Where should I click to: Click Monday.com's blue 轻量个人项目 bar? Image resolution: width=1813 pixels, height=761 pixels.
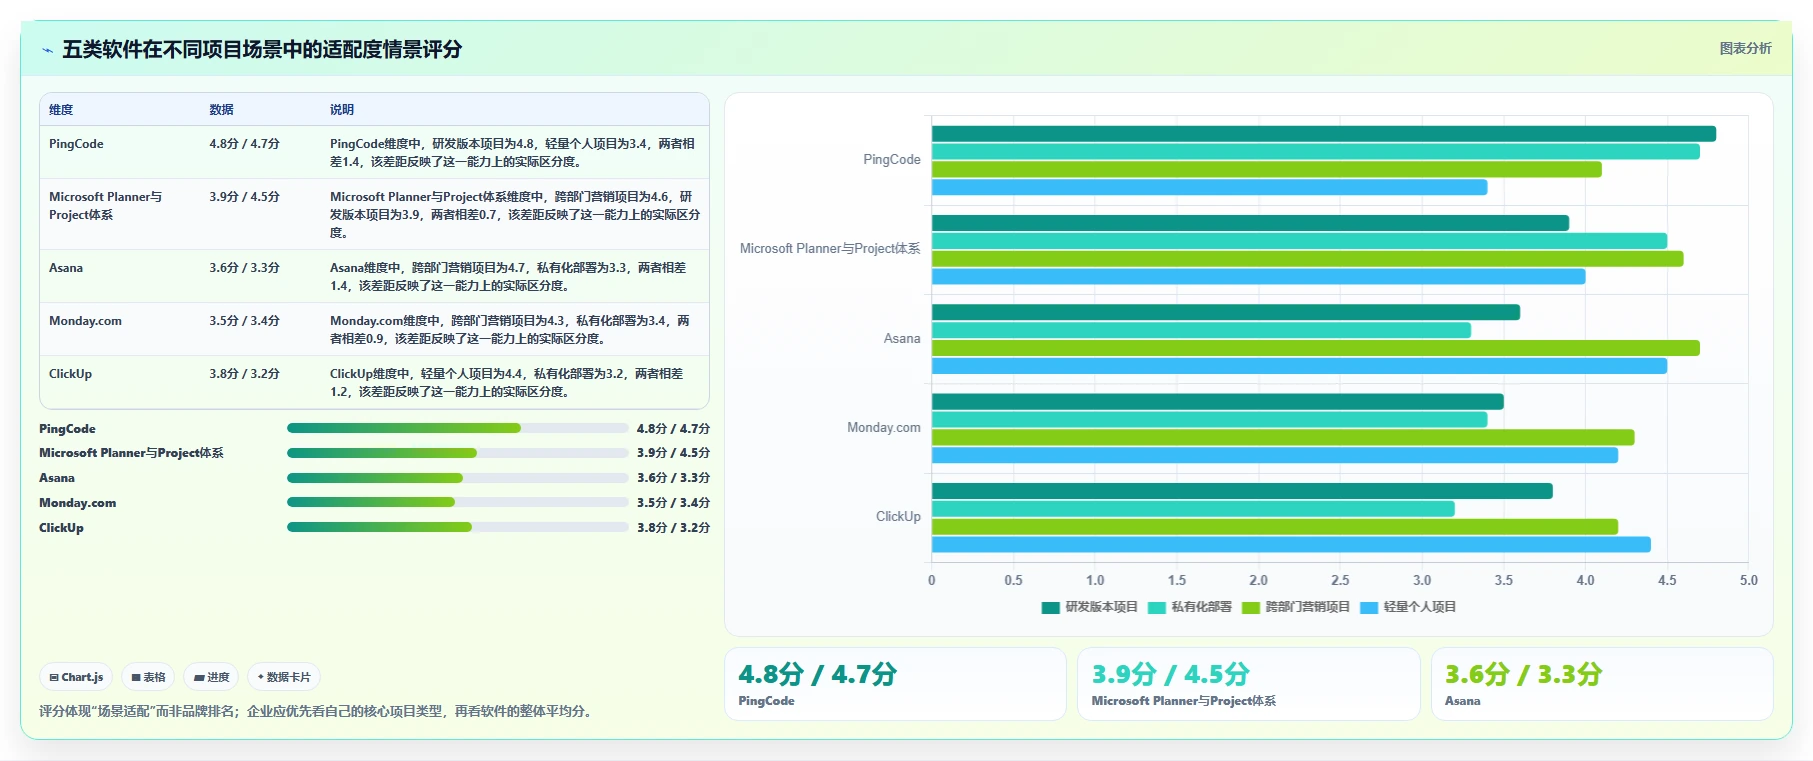[x=1275, y=455]
